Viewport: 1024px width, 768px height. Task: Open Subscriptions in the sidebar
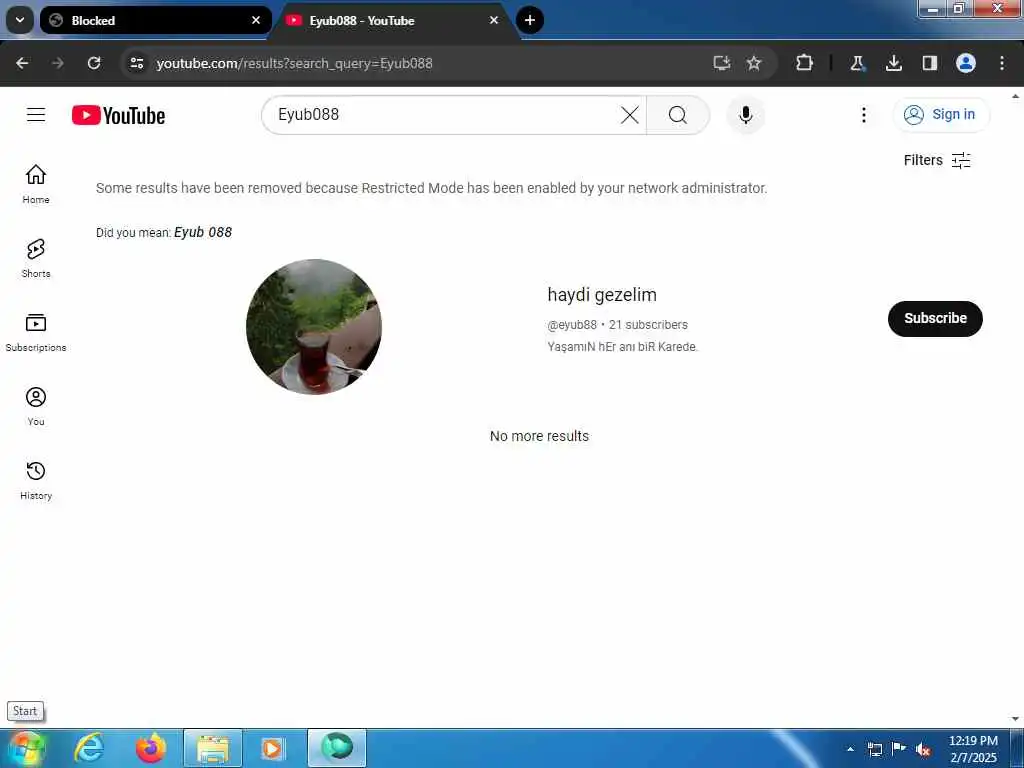36,332
